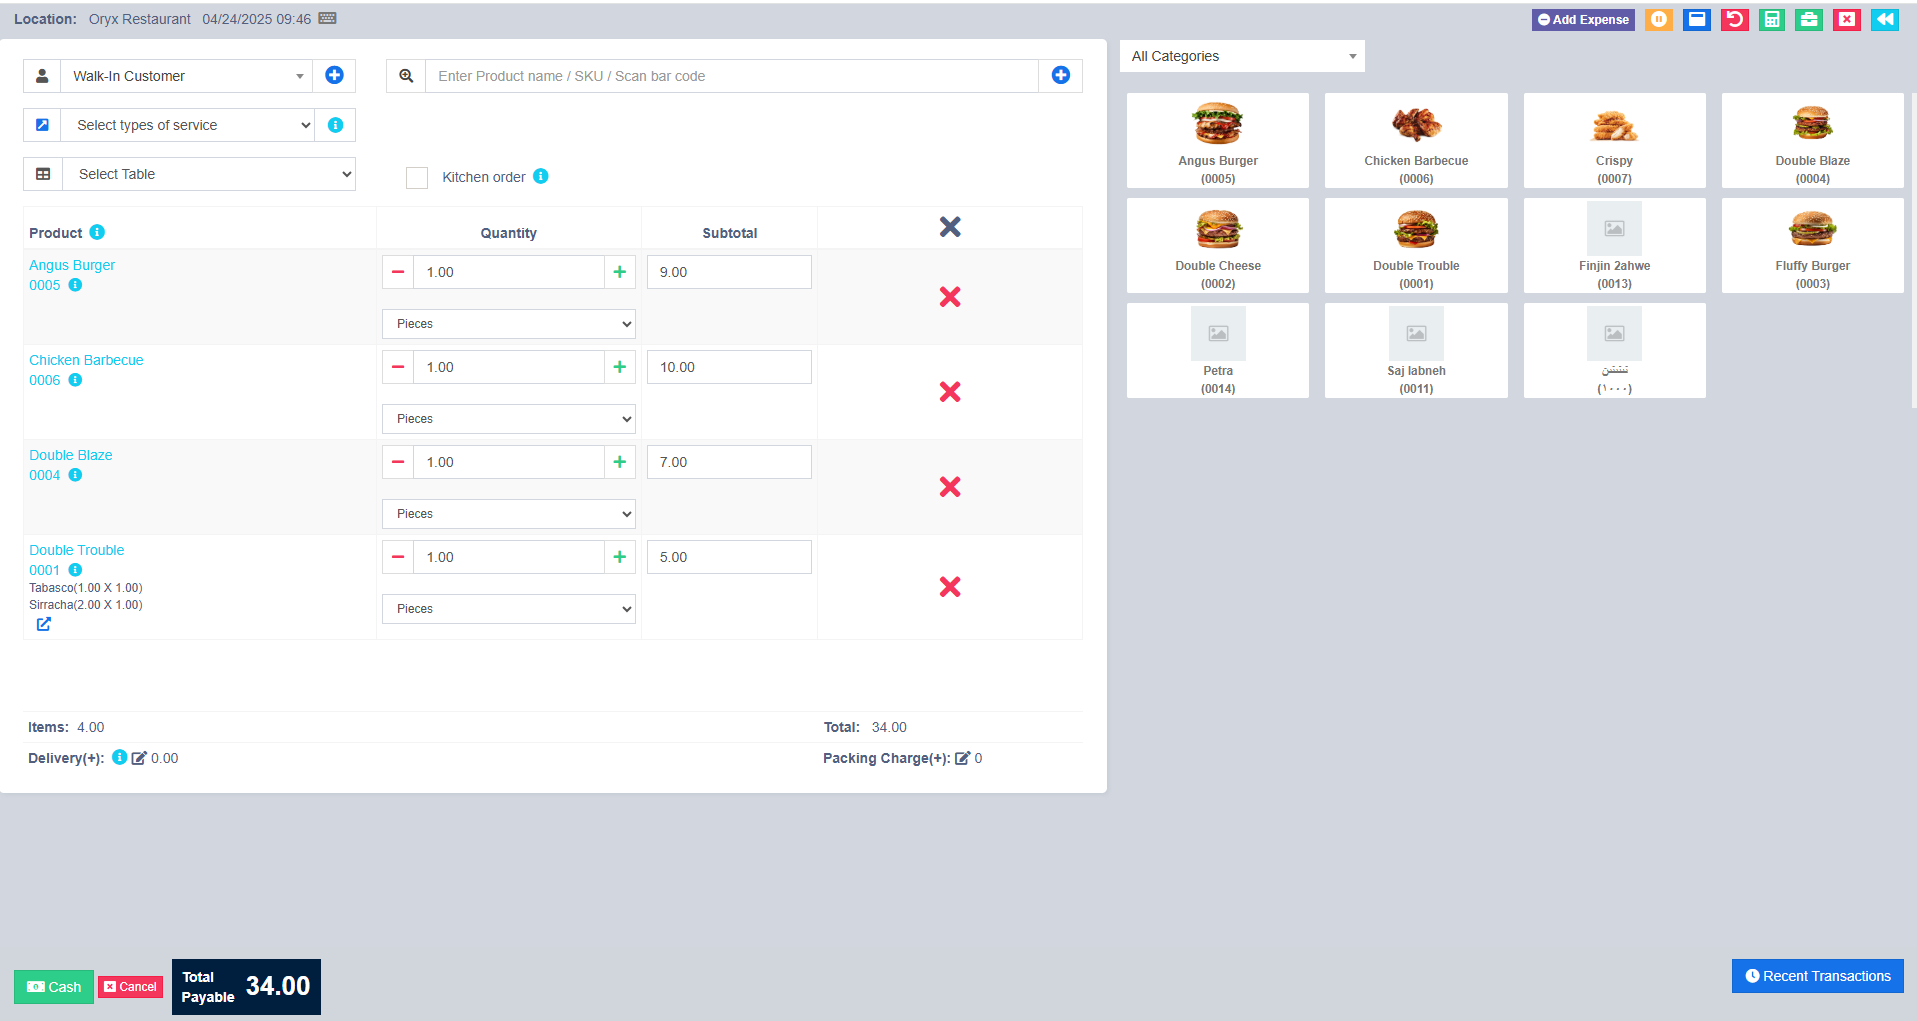Remove Angus Burger row with red X

[x=950, y=297]
